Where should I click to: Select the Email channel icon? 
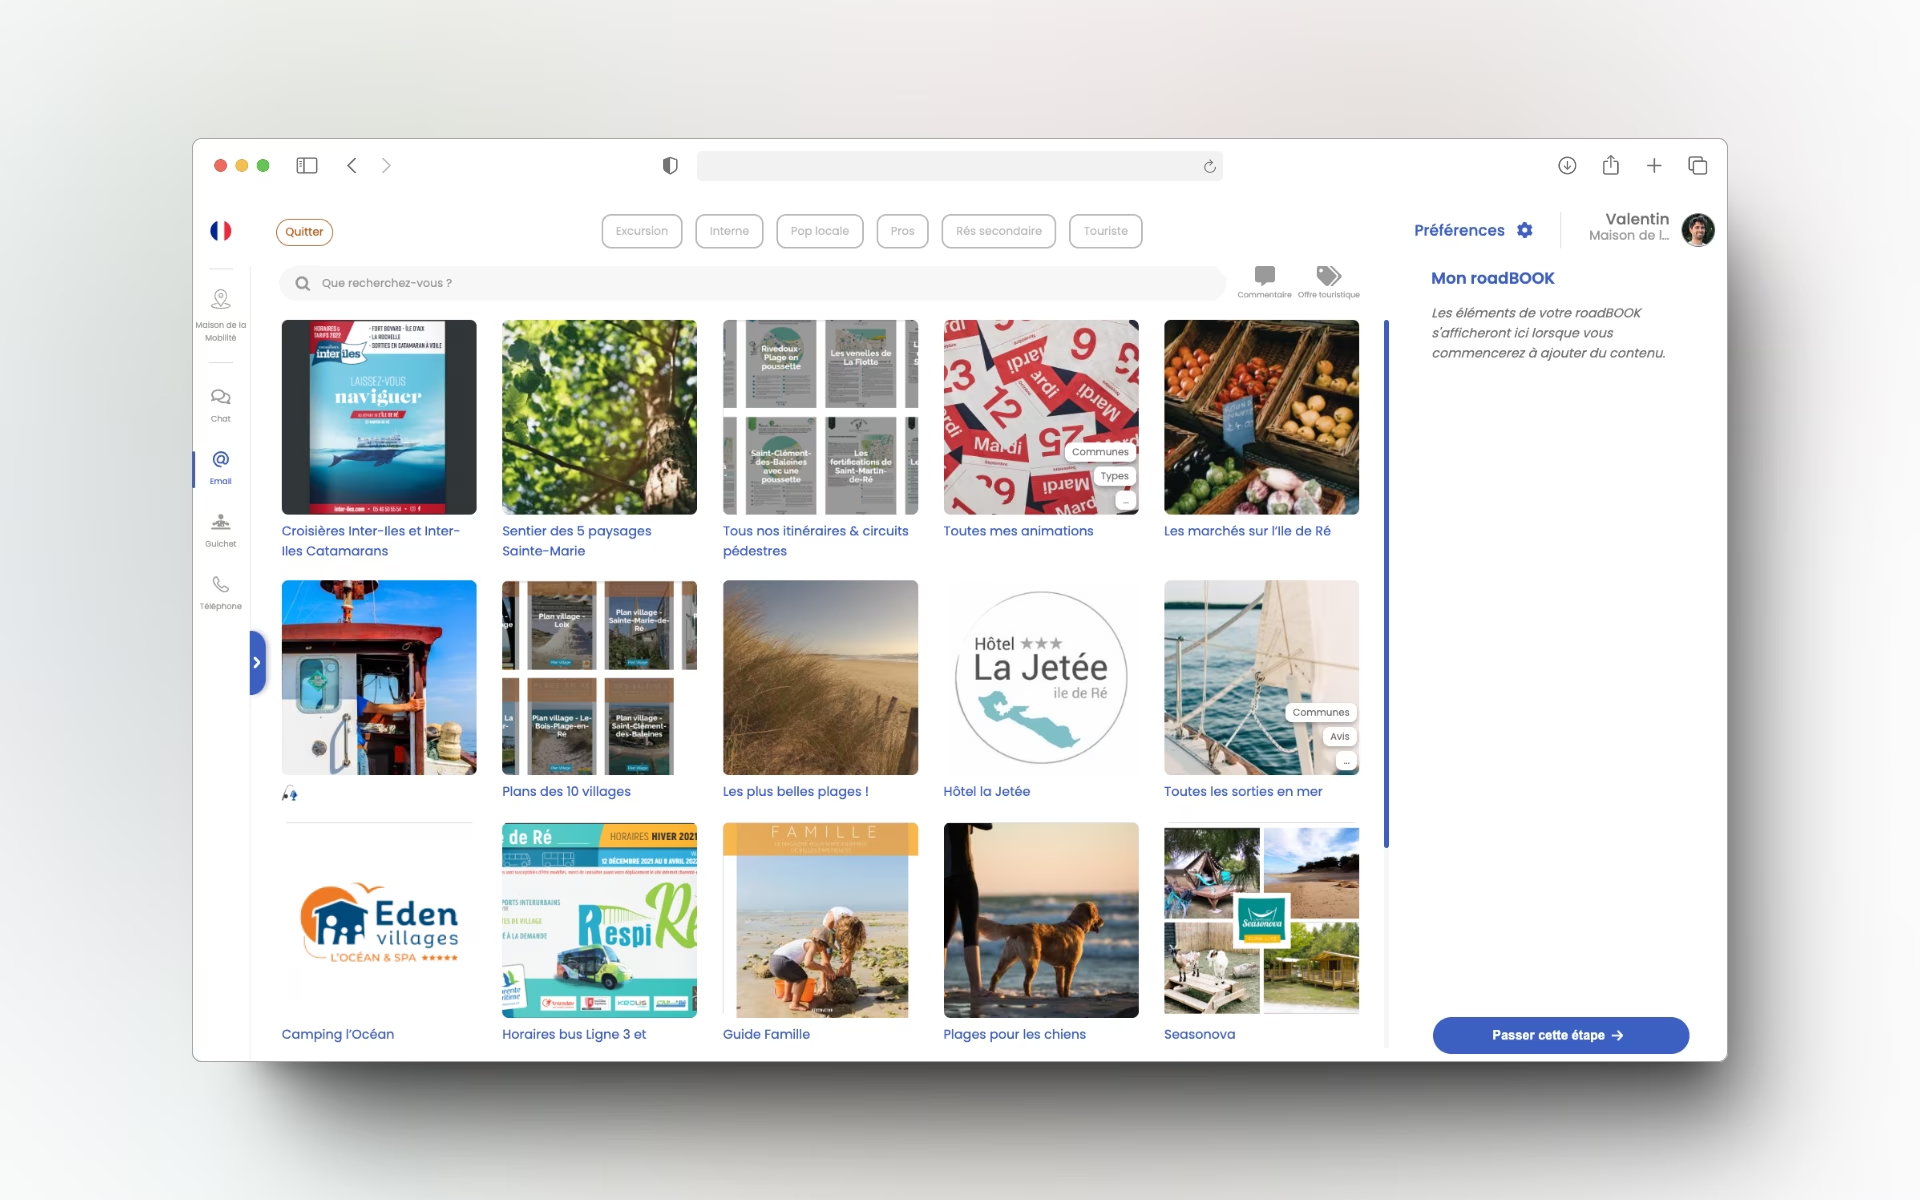(220, 460)
